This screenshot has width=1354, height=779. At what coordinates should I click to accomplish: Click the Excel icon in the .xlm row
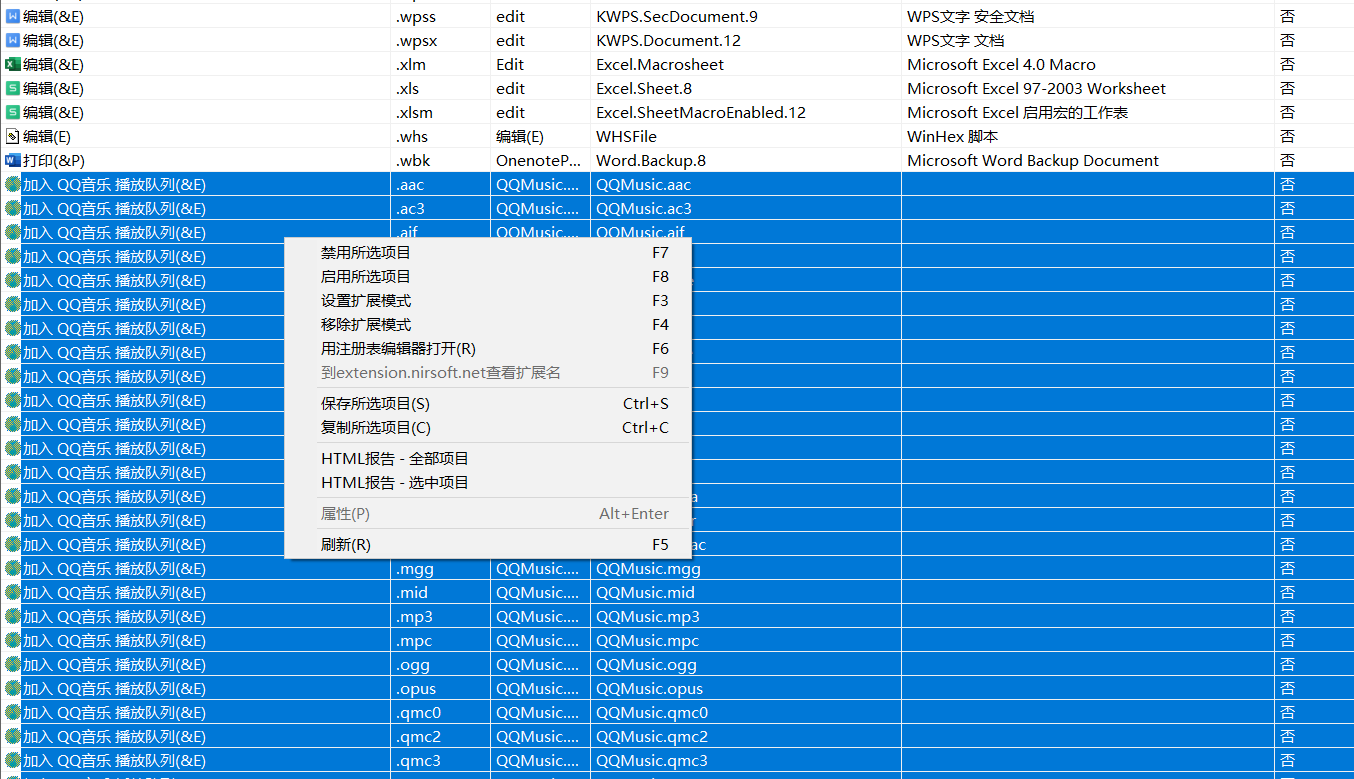tap(12, 64)
